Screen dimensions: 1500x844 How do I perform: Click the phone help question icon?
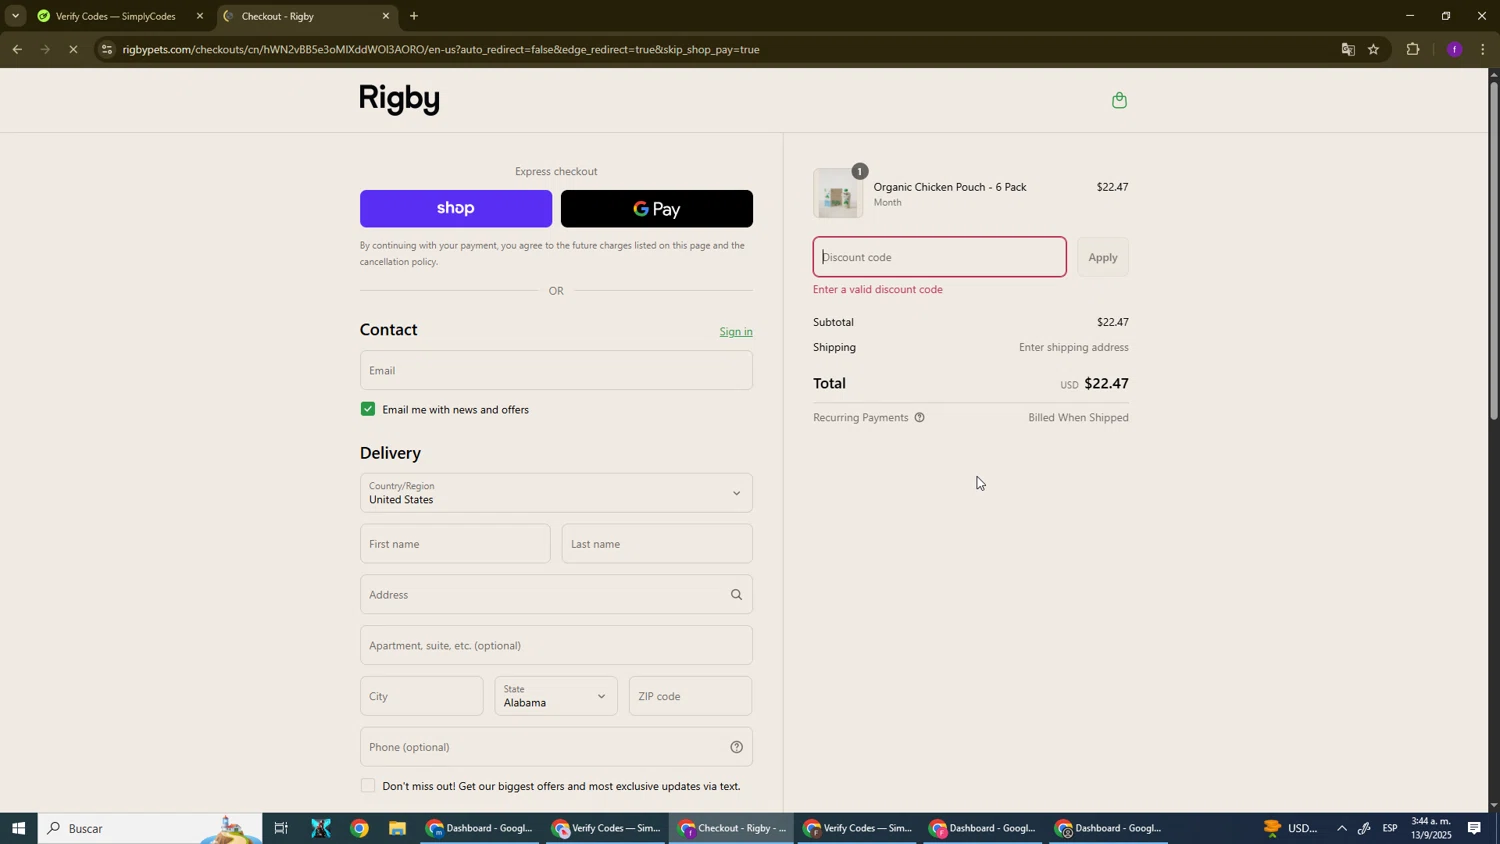point(736,747)
